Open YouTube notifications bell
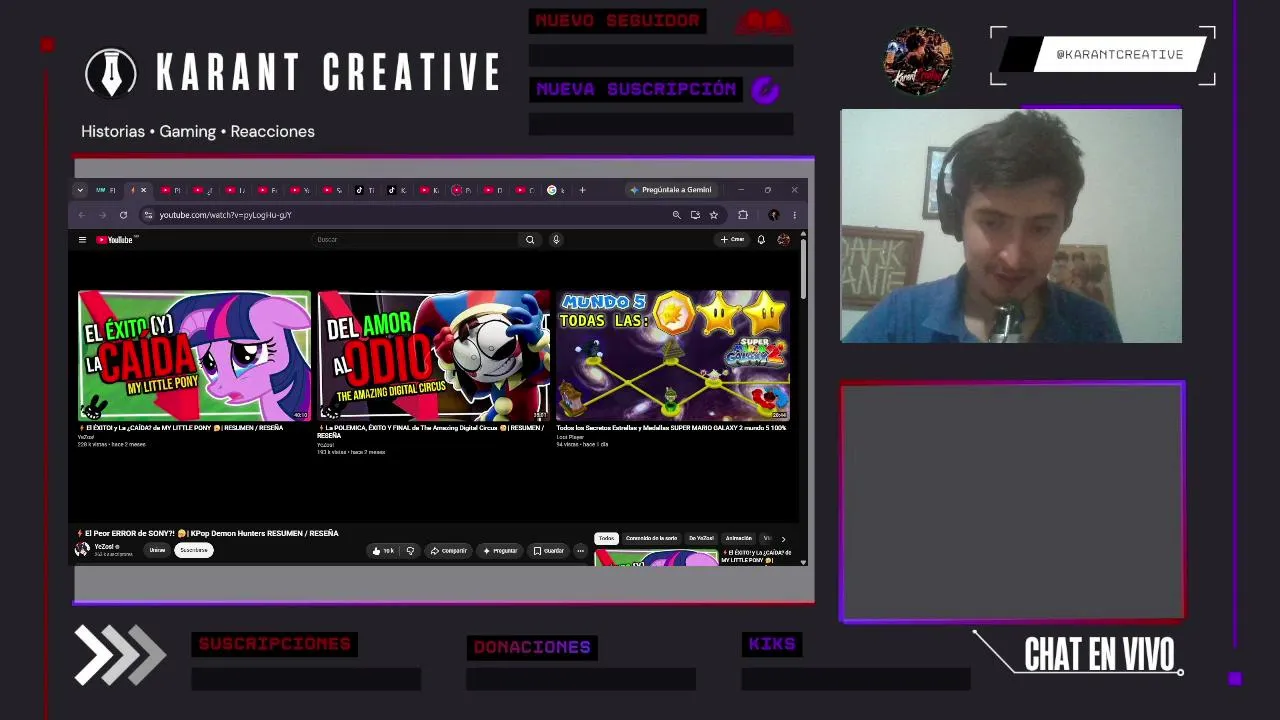1280x720 pixels. coord(761,240)
